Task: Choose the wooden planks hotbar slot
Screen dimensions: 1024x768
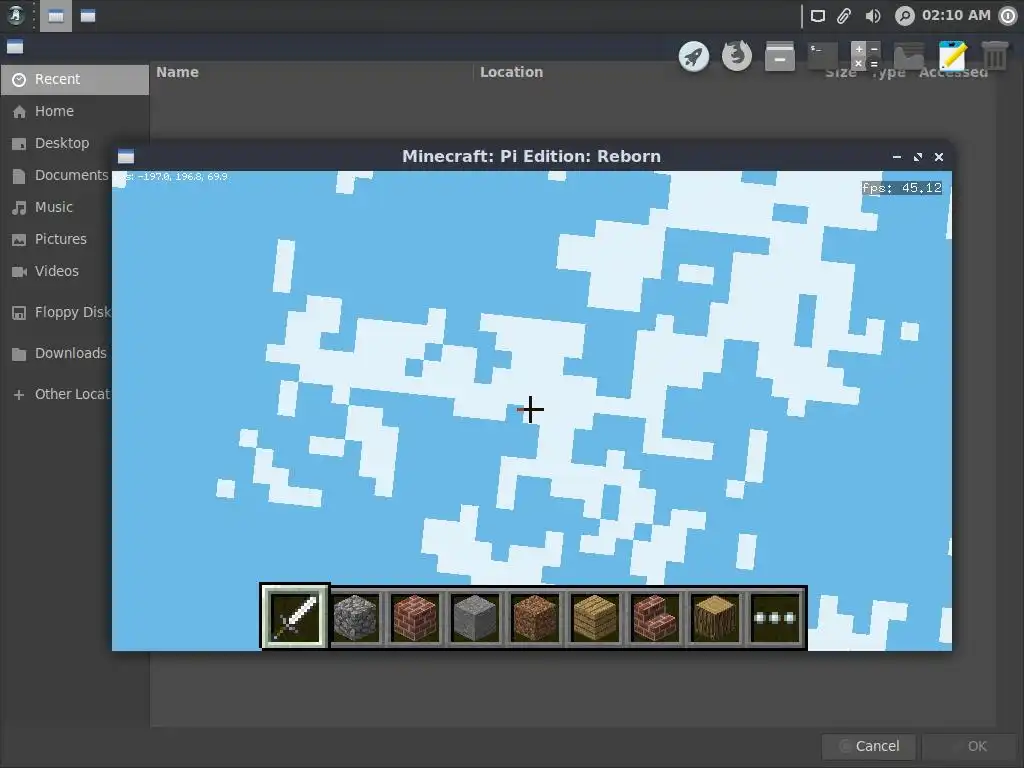Action: (596, 617)
